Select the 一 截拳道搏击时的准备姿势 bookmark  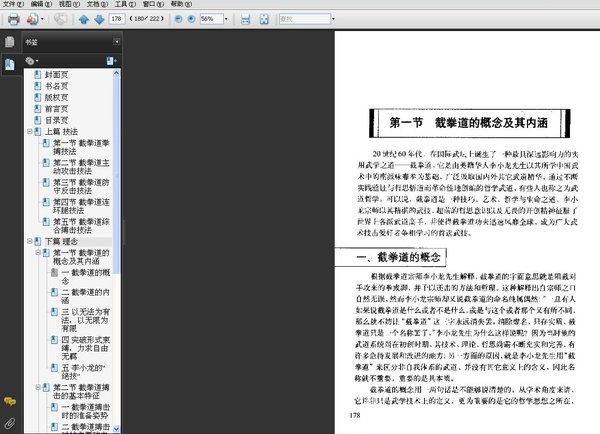coord(86,411)
